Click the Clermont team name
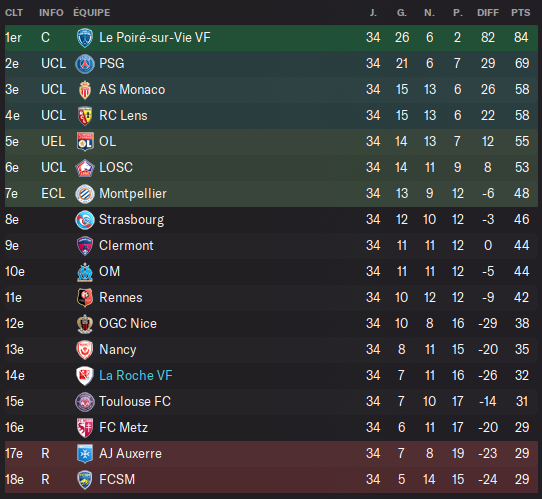542x499 pixels. point(126,246)
